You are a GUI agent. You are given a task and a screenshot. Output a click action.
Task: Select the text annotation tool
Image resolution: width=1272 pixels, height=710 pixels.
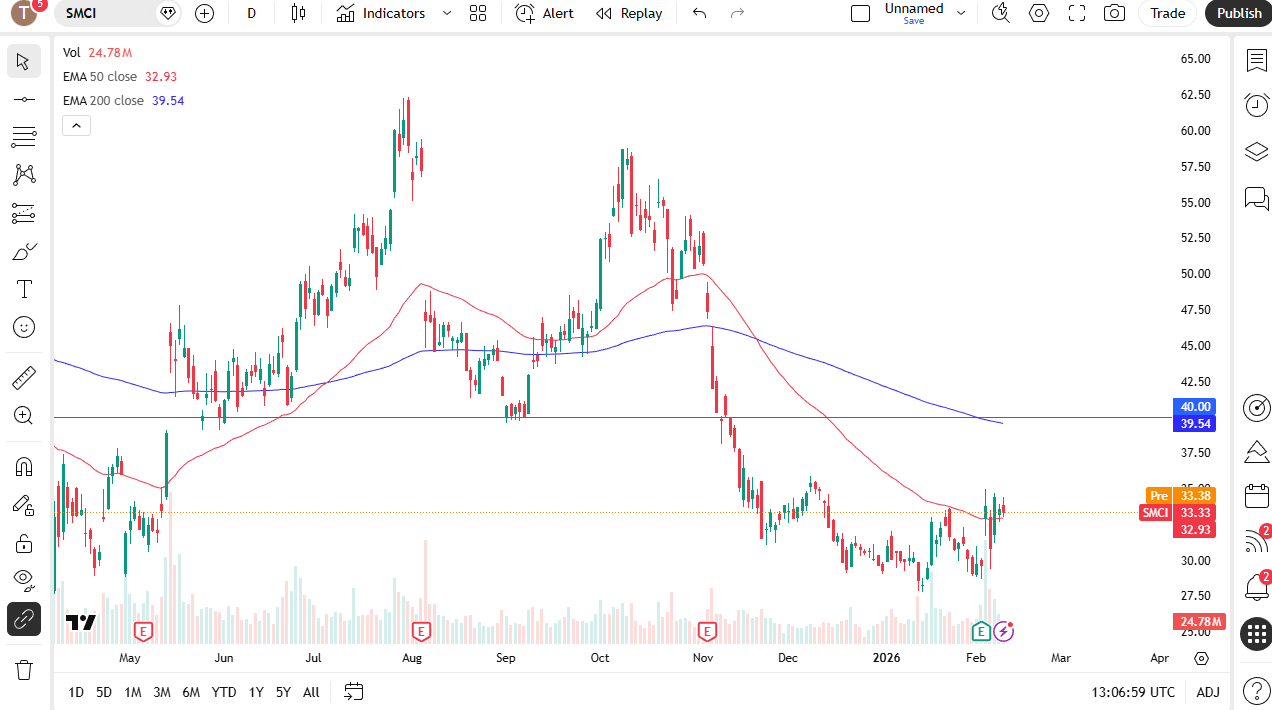pos(24,289)
